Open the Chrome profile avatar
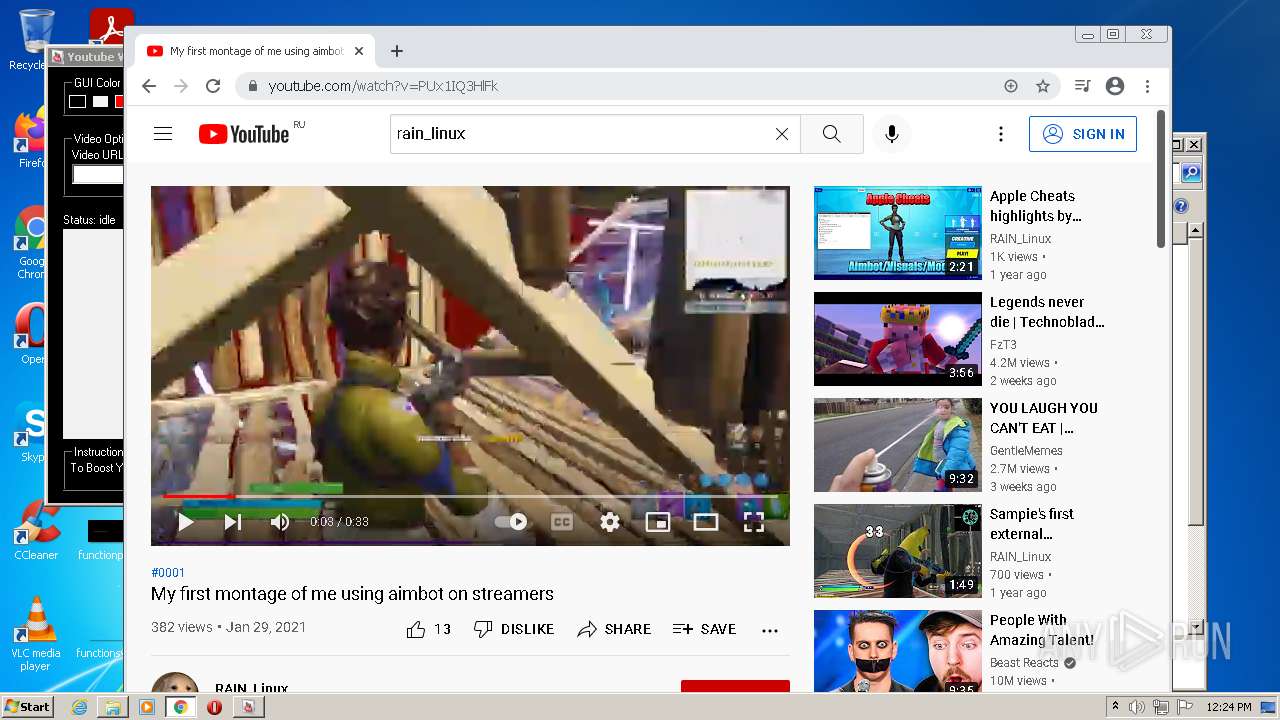Image resolution: width=1280 pixels, height=720 pixels. (1115, 86)
